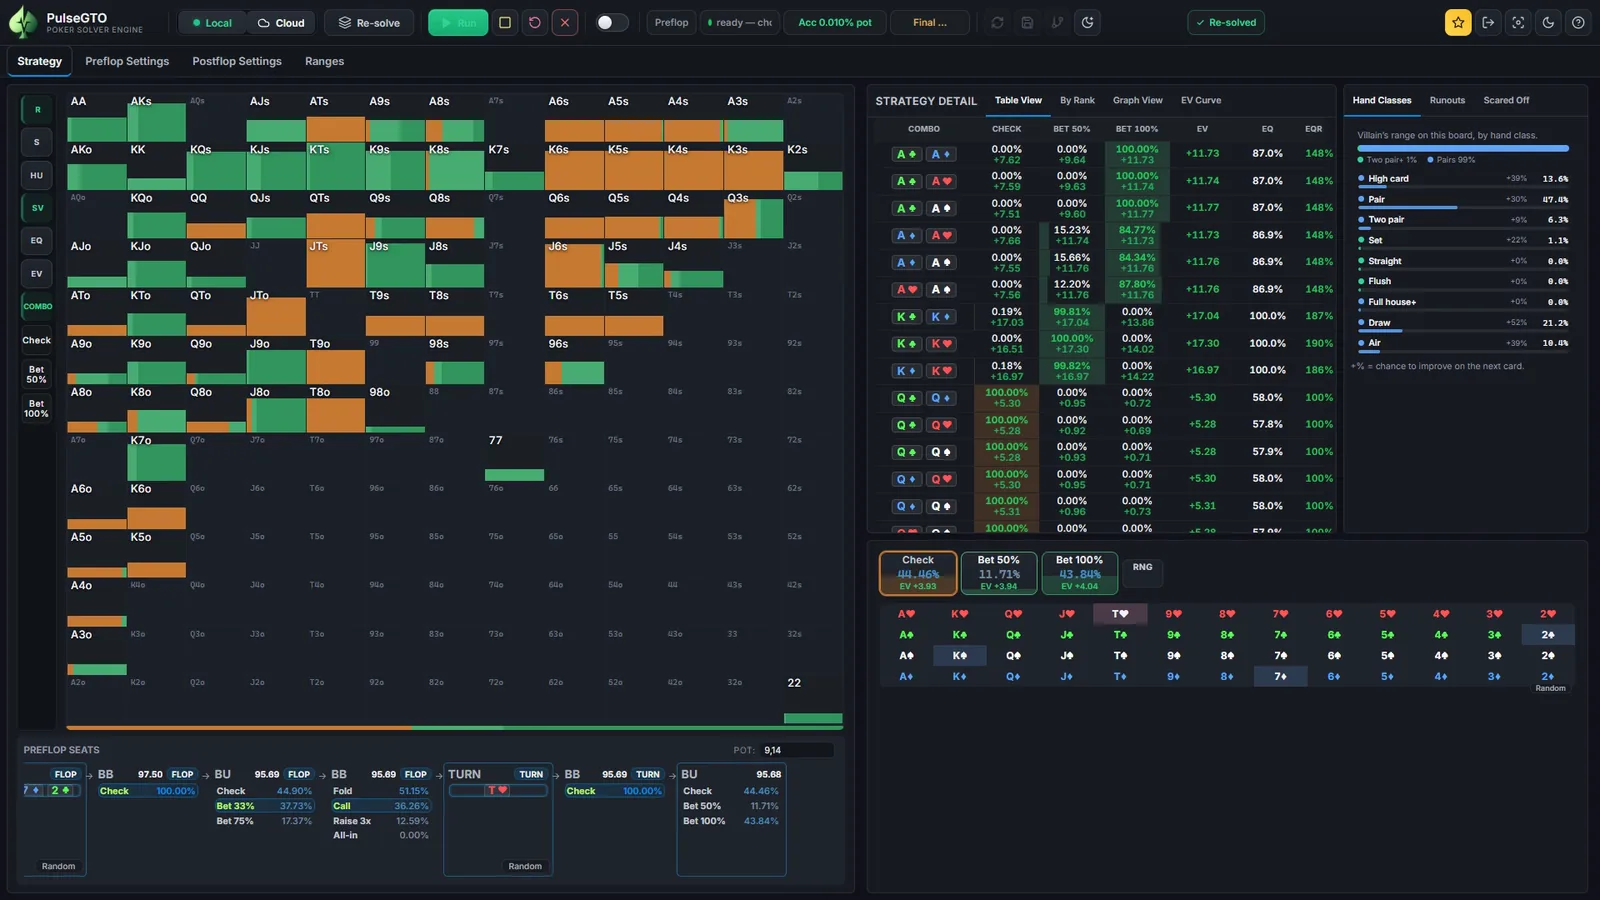This screenshot has width=1600, height=900.
Task: Click the moon-plus icon next to branch icon
Action: click(1088, 22)
